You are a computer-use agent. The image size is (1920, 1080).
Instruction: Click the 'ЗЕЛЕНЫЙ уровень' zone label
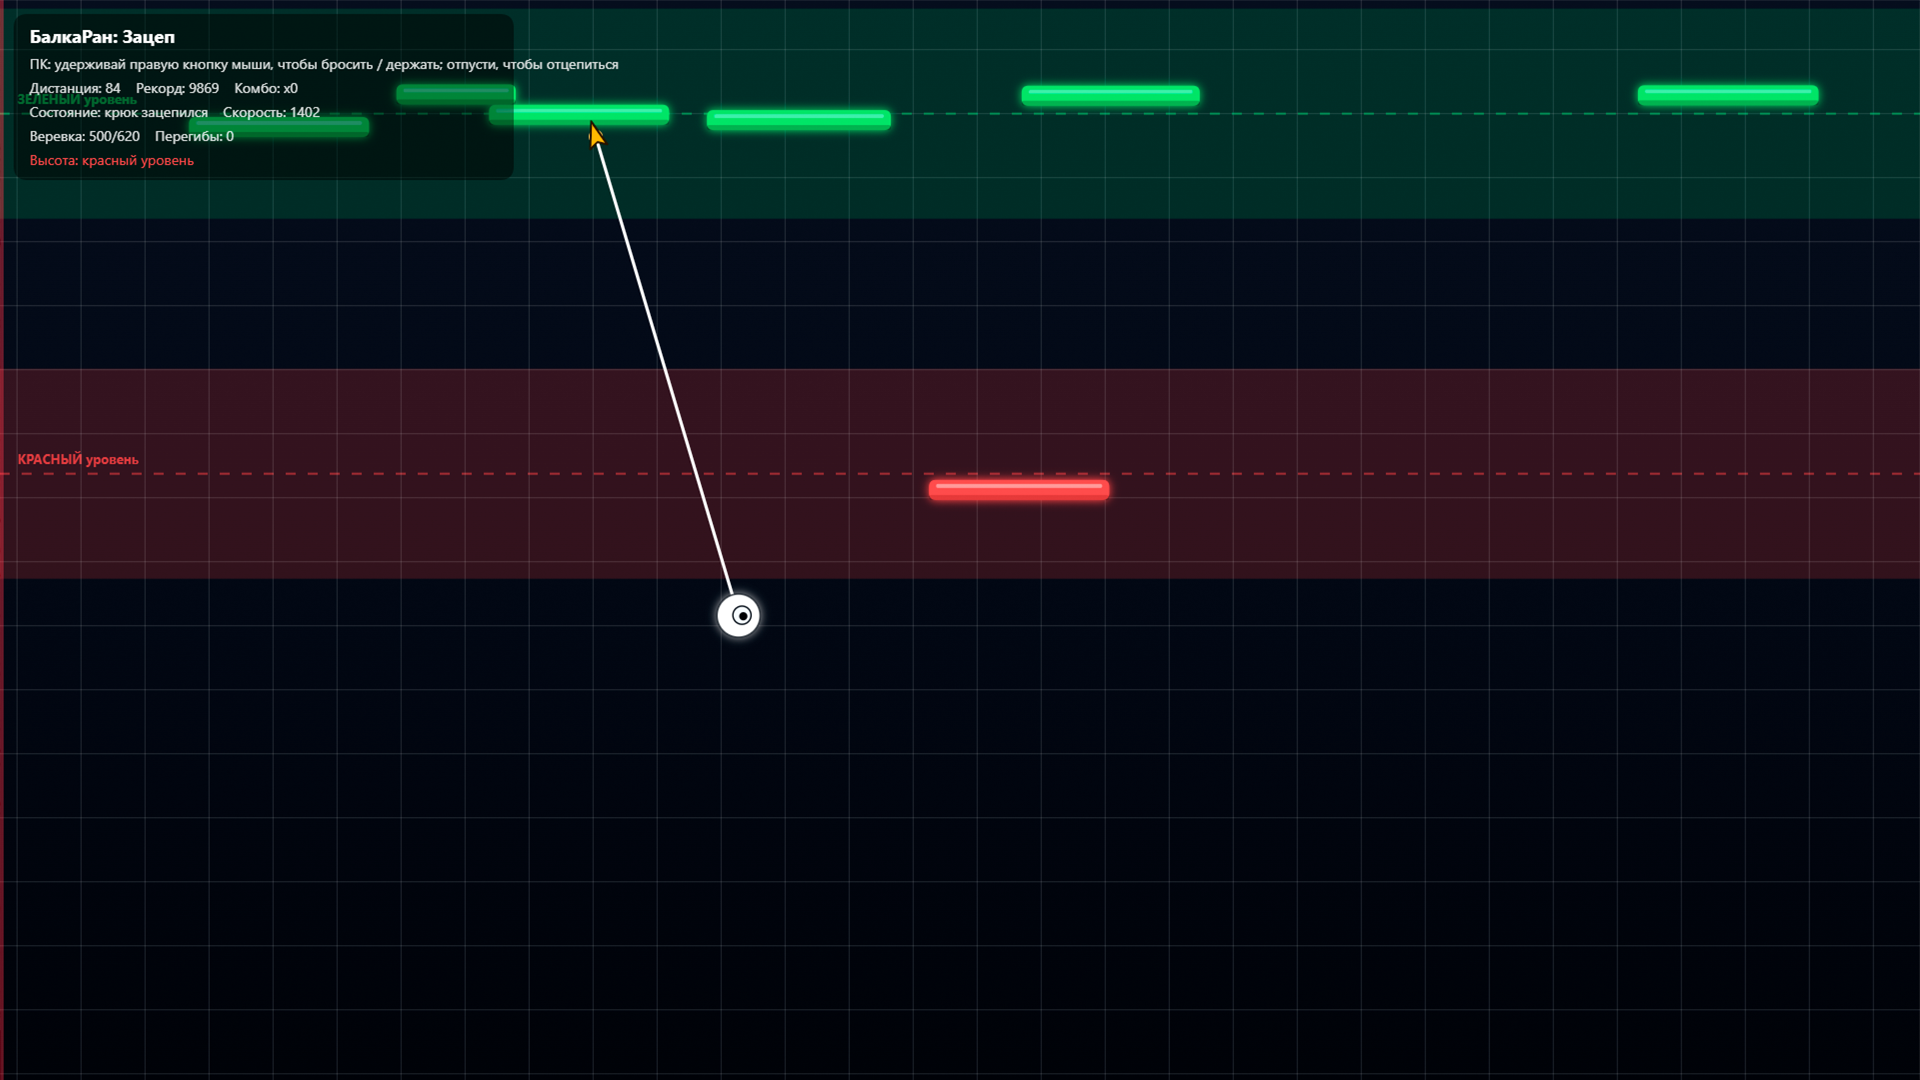tap(77, 99)
